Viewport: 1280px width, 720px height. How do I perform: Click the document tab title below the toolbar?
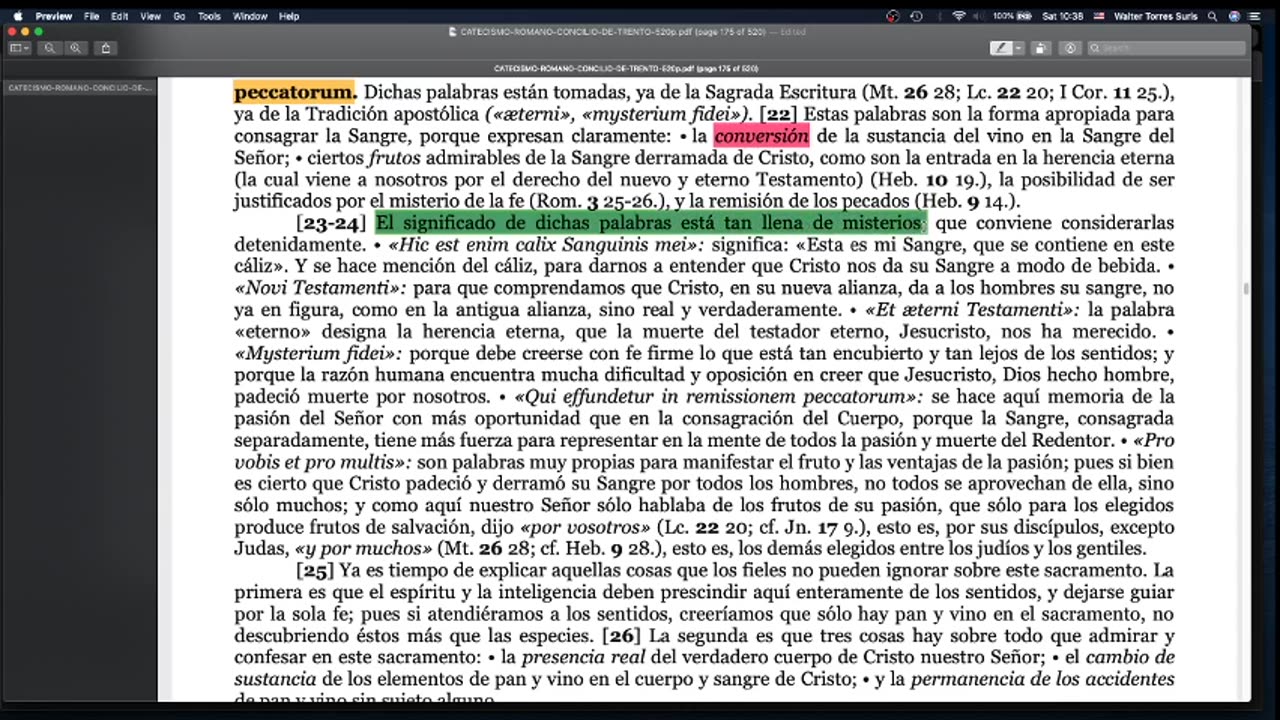click(626, 69)
